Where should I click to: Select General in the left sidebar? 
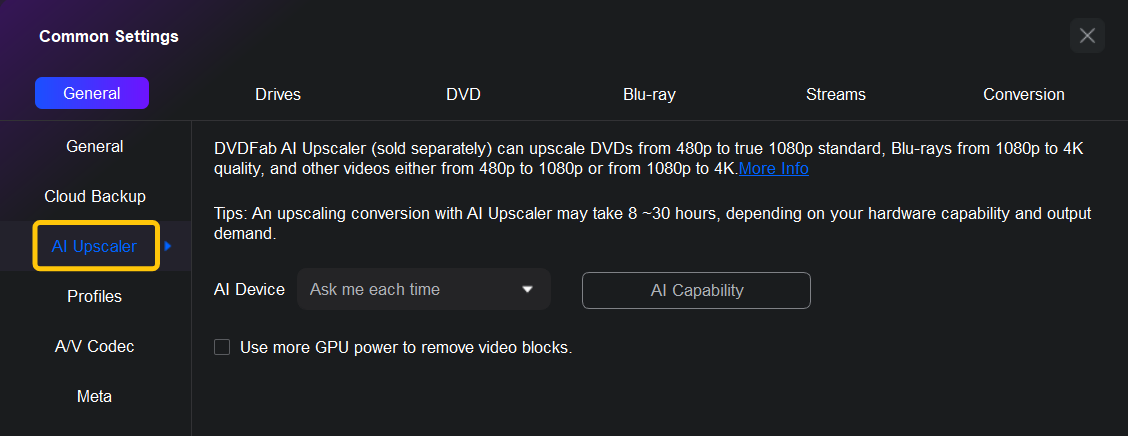point(95,146)
